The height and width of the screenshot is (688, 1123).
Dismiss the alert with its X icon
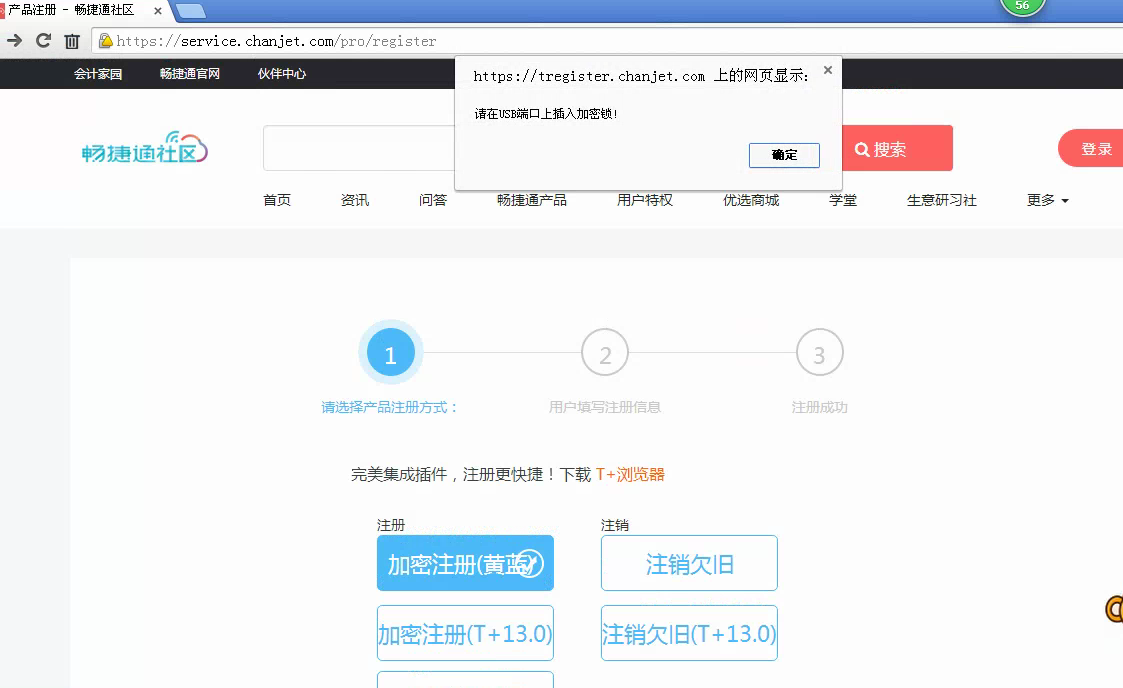point(828,69)
